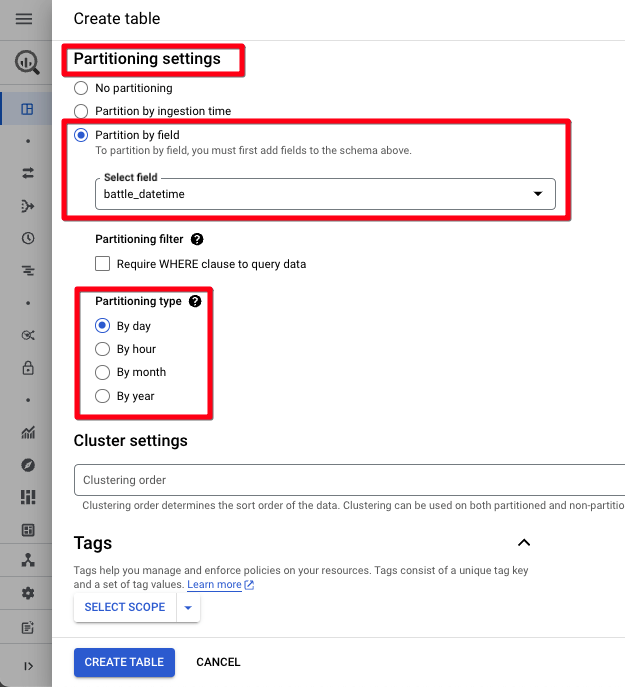Open Policy tags padlock icon
This screenshot has width=625, height=687.
[28, 368]
